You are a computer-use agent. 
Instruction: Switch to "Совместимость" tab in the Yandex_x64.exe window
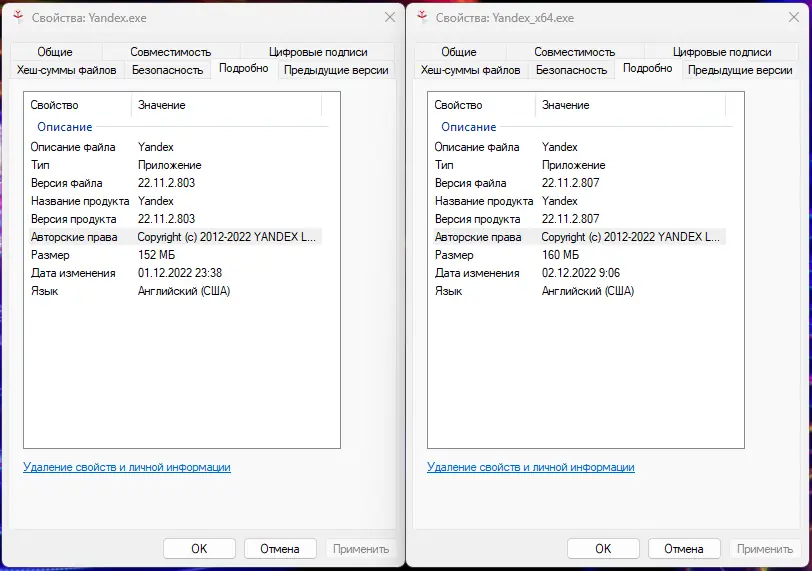click(x=574, y=52)
